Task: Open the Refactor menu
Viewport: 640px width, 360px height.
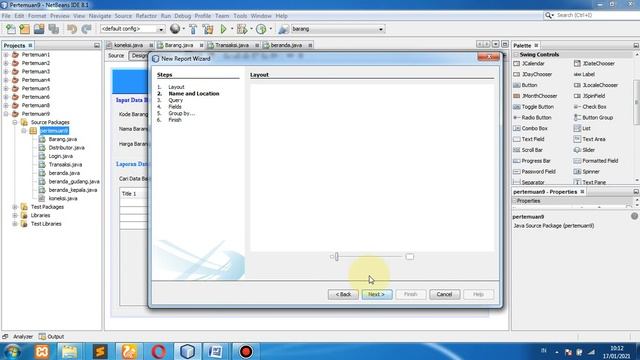Action: (x=146, y=16)
